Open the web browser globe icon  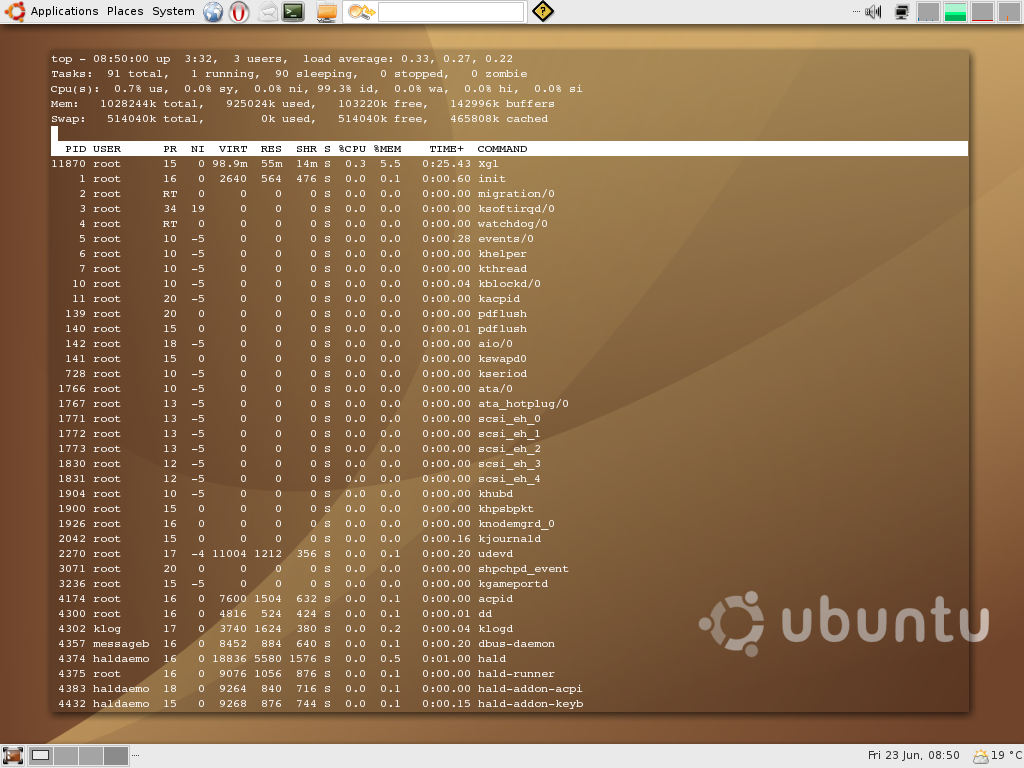click(x=213, y=11)
